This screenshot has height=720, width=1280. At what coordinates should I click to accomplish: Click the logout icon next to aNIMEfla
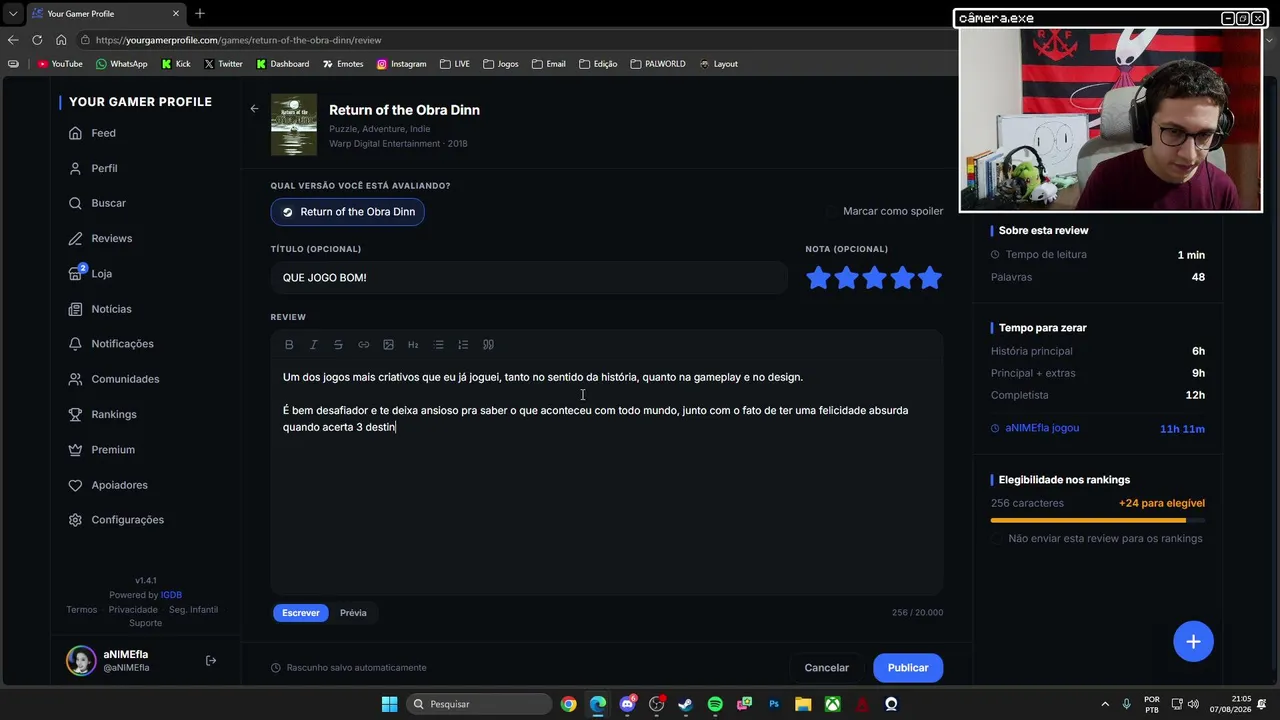pyautogui.click(x=211, y=660)
